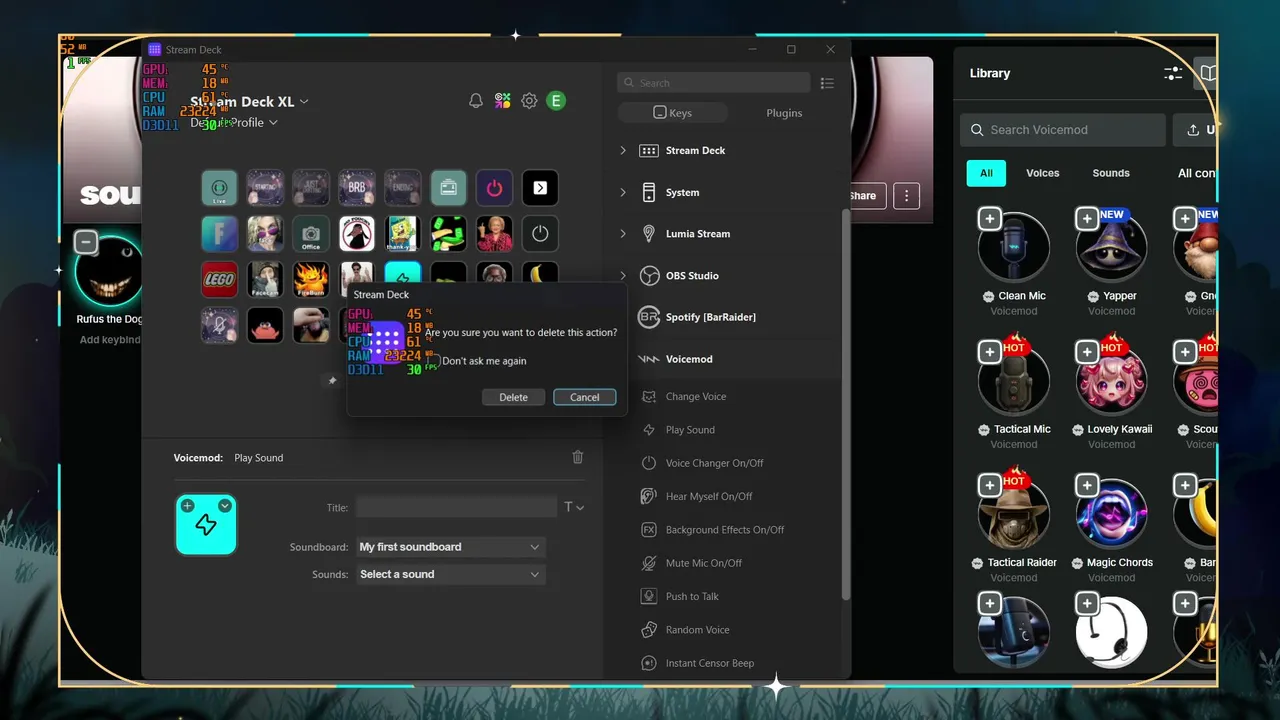
Task: Select the Facecam key
Action: pos(265,280)
